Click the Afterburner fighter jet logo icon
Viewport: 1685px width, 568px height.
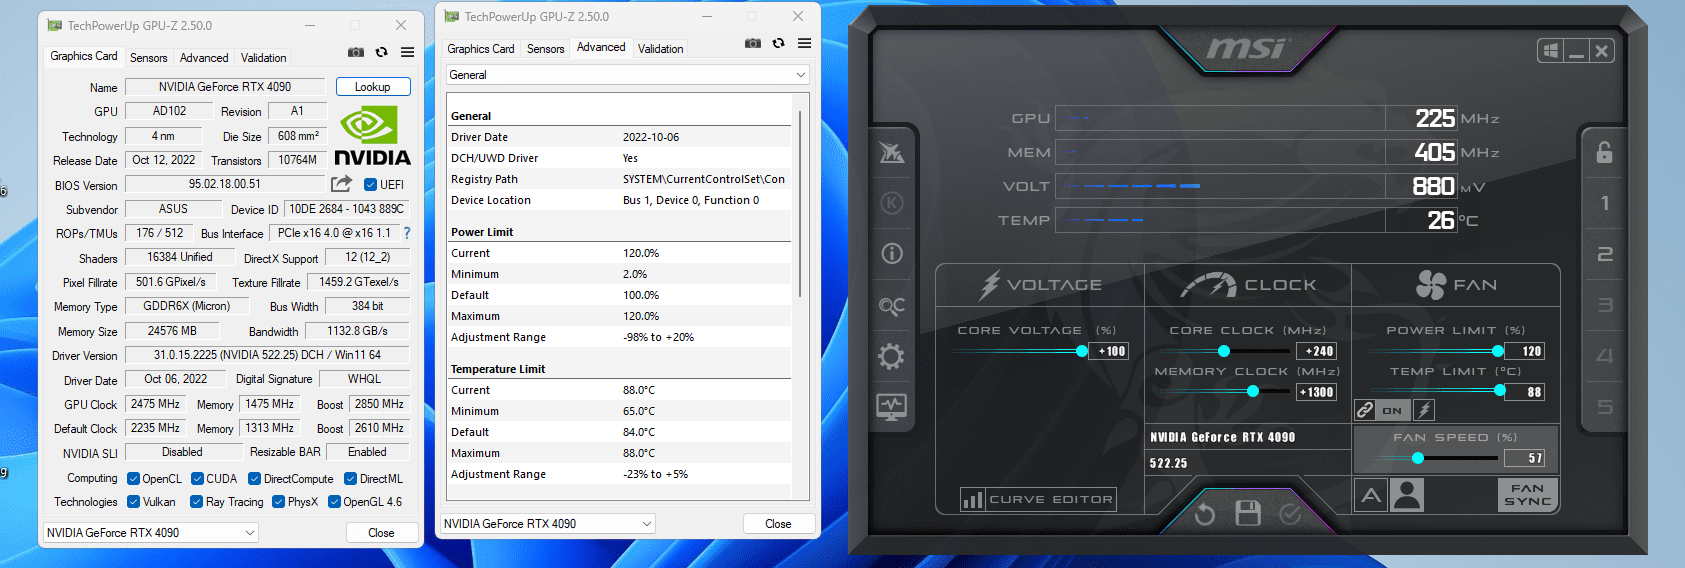pos(891,152)
